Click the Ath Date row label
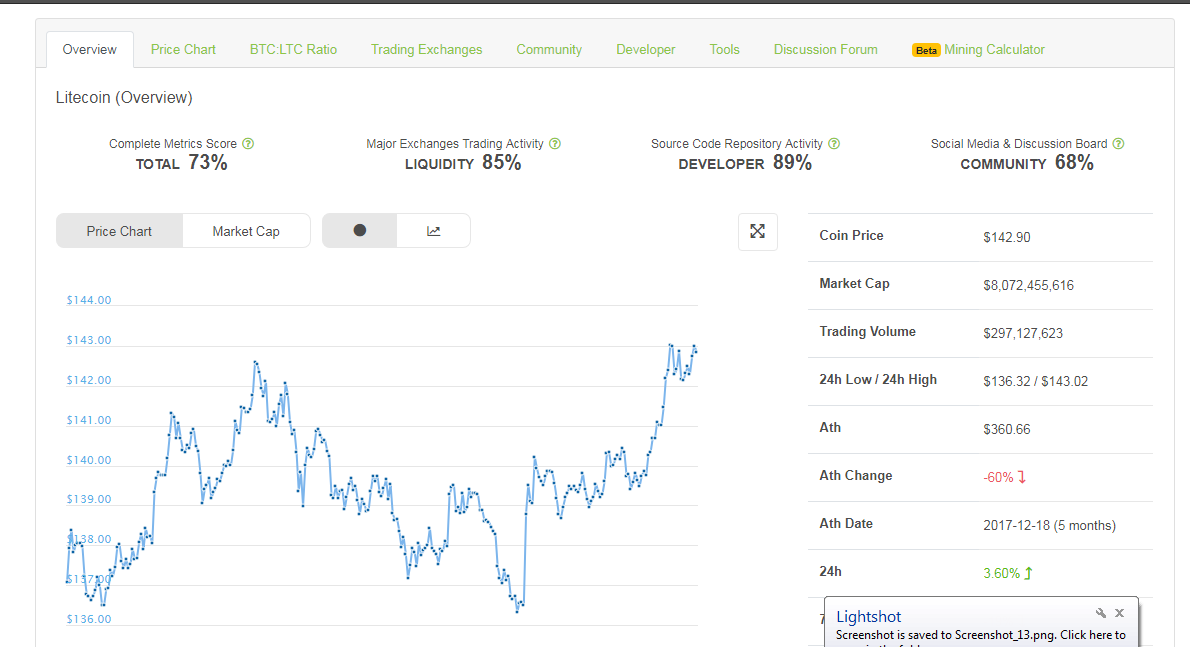 pos(846,523)
